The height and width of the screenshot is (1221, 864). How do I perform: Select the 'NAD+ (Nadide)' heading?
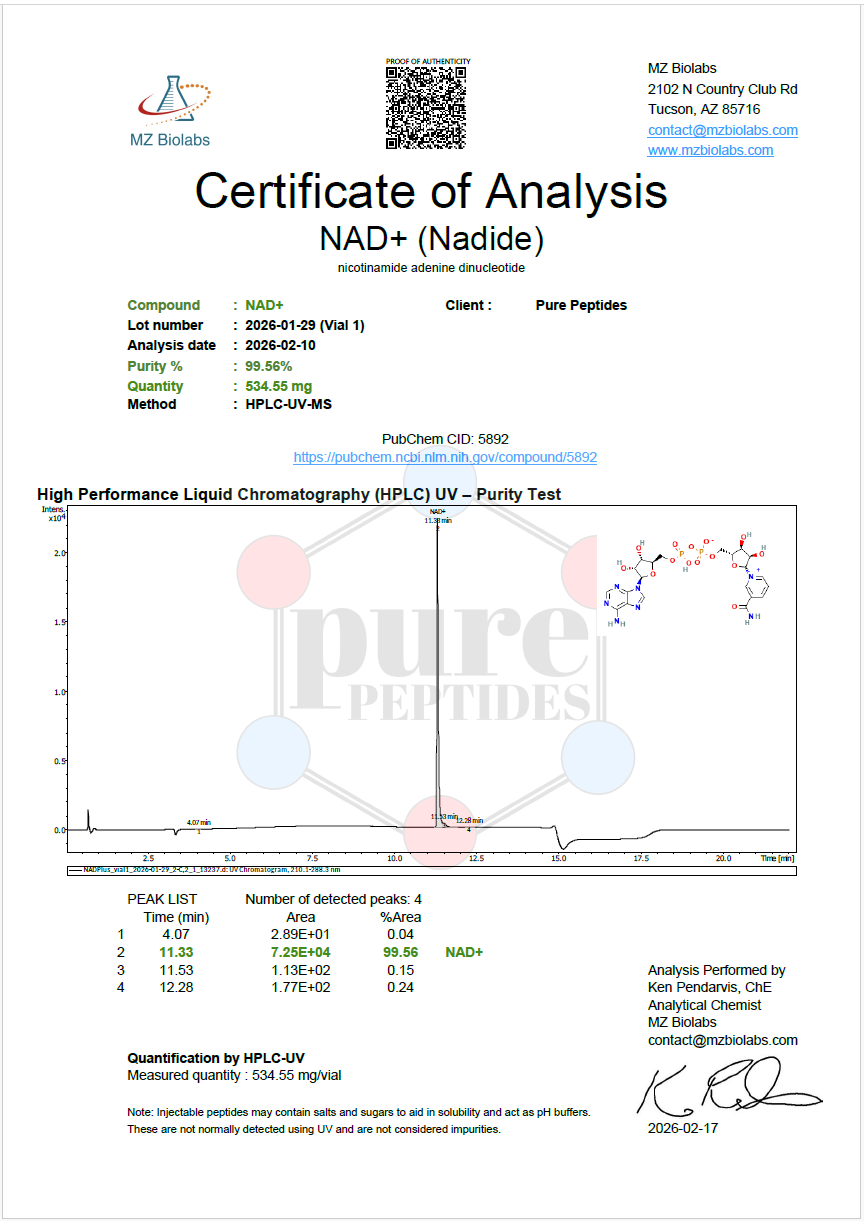click(431, 239)
